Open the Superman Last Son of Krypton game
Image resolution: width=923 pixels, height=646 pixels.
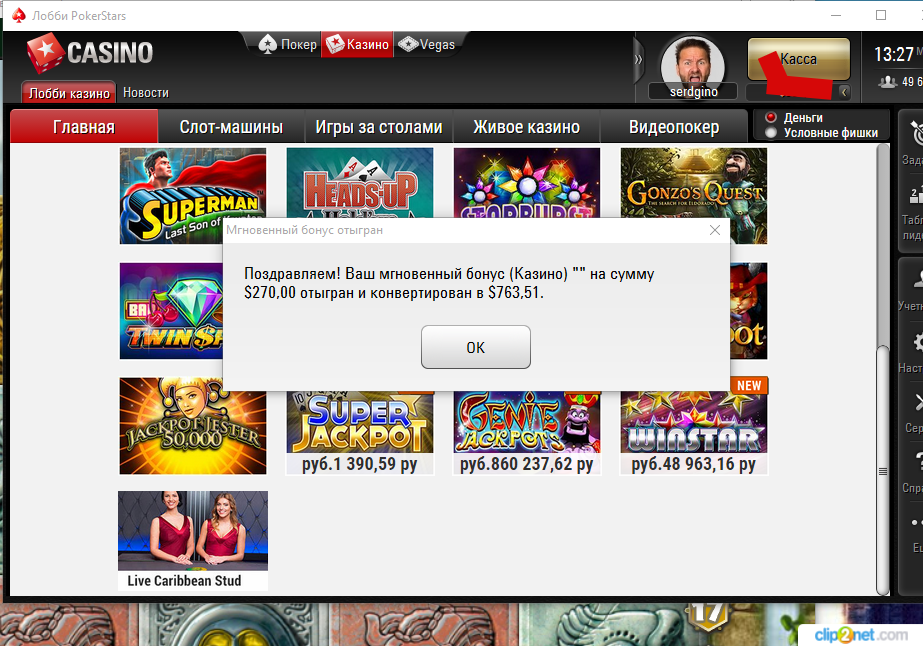click(x=192, y=196)
